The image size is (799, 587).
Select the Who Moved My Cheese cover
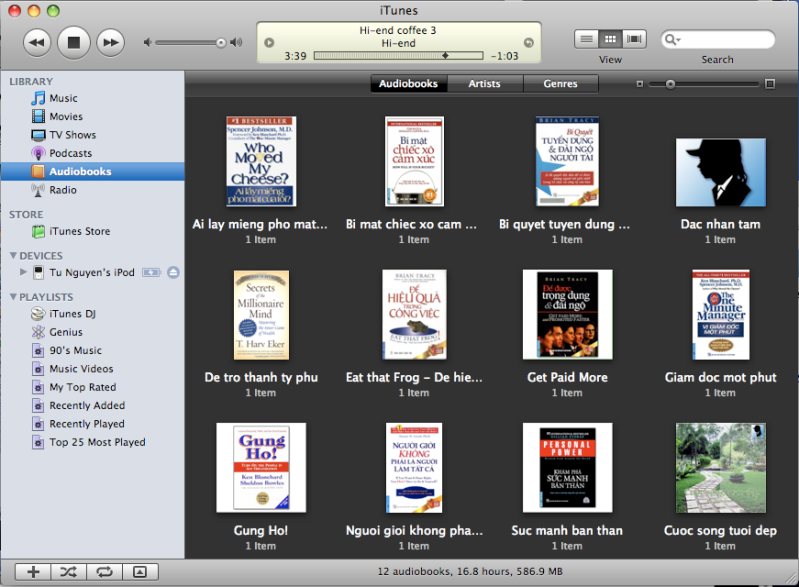[261, 161]
